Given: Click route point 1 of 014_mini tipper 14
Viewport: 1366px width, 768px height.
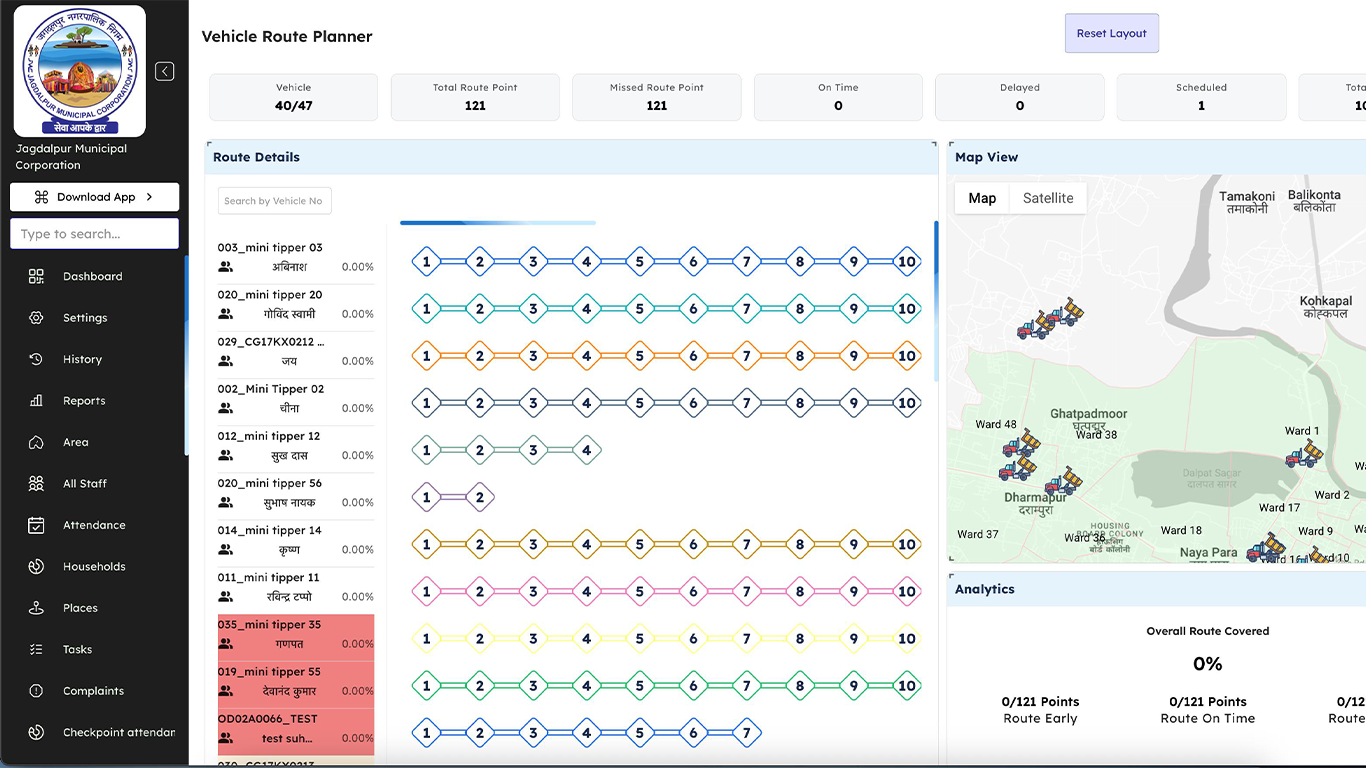Looking at the screenshot, I should pos(426,544).
